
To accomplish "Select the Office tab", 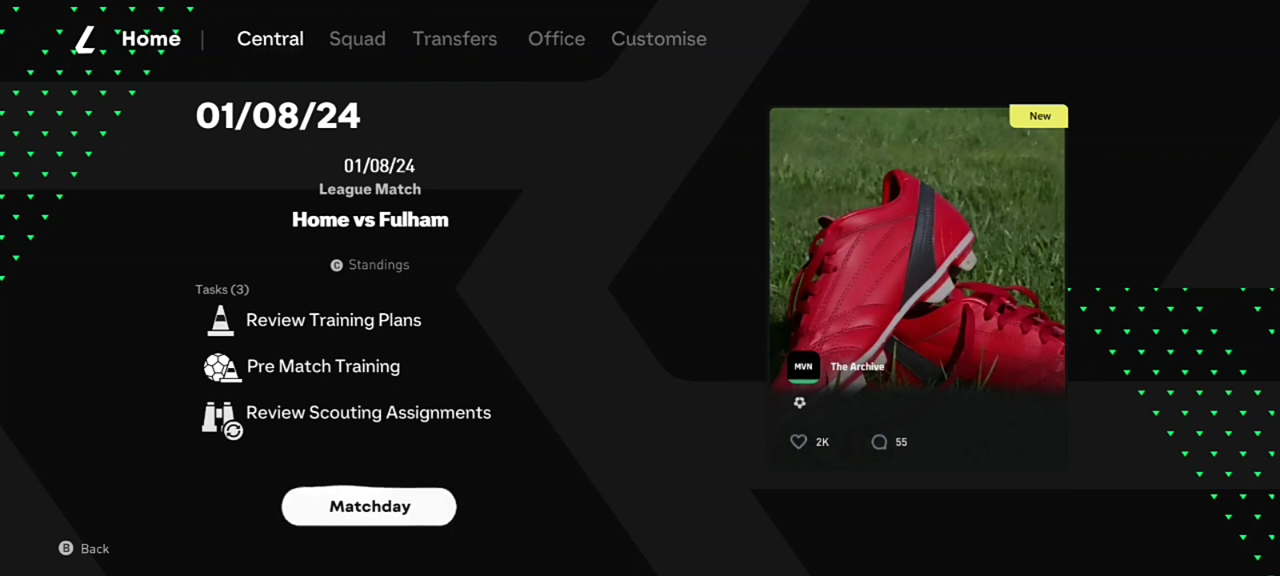I will pyautogui.click(x=557, y=39).
